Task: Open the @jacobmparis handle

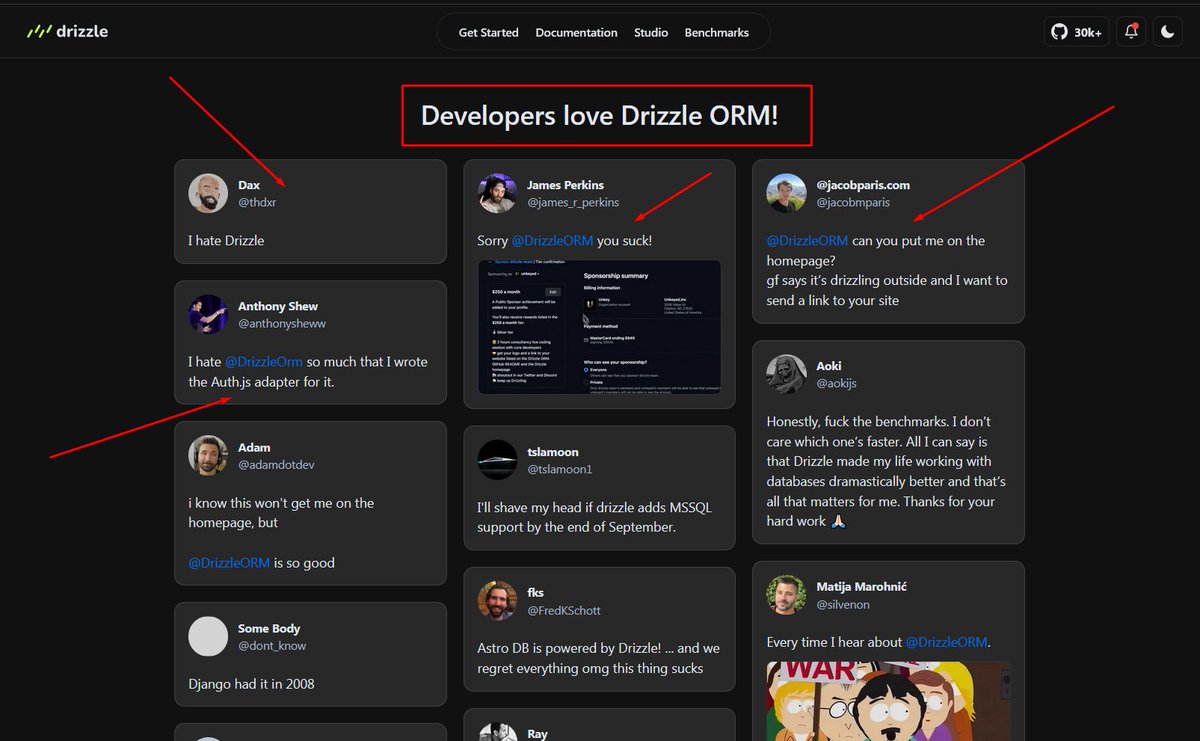Action: click(853, 202)
